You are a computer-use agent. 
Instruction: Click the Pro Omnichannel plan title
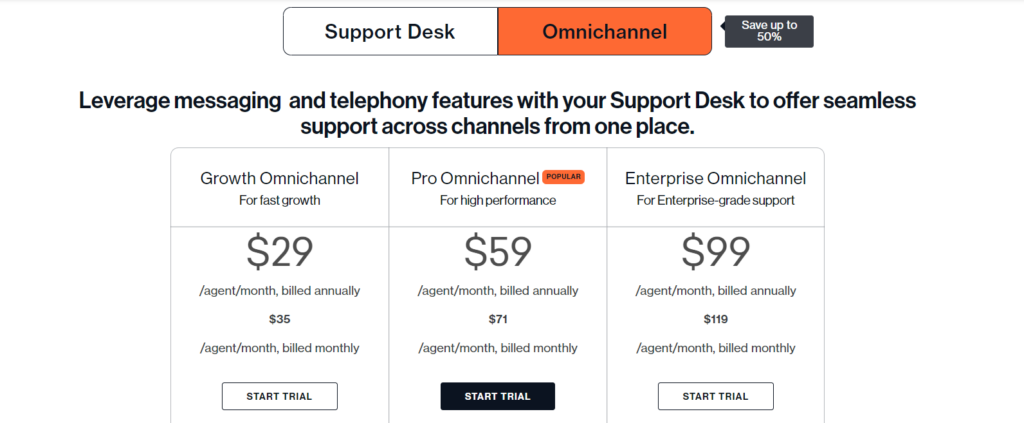[474, 179]
